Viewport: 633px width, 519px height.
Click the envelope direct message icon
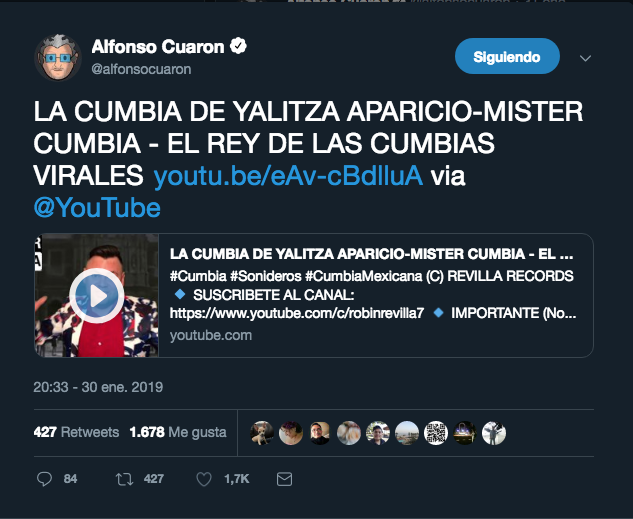284,479
